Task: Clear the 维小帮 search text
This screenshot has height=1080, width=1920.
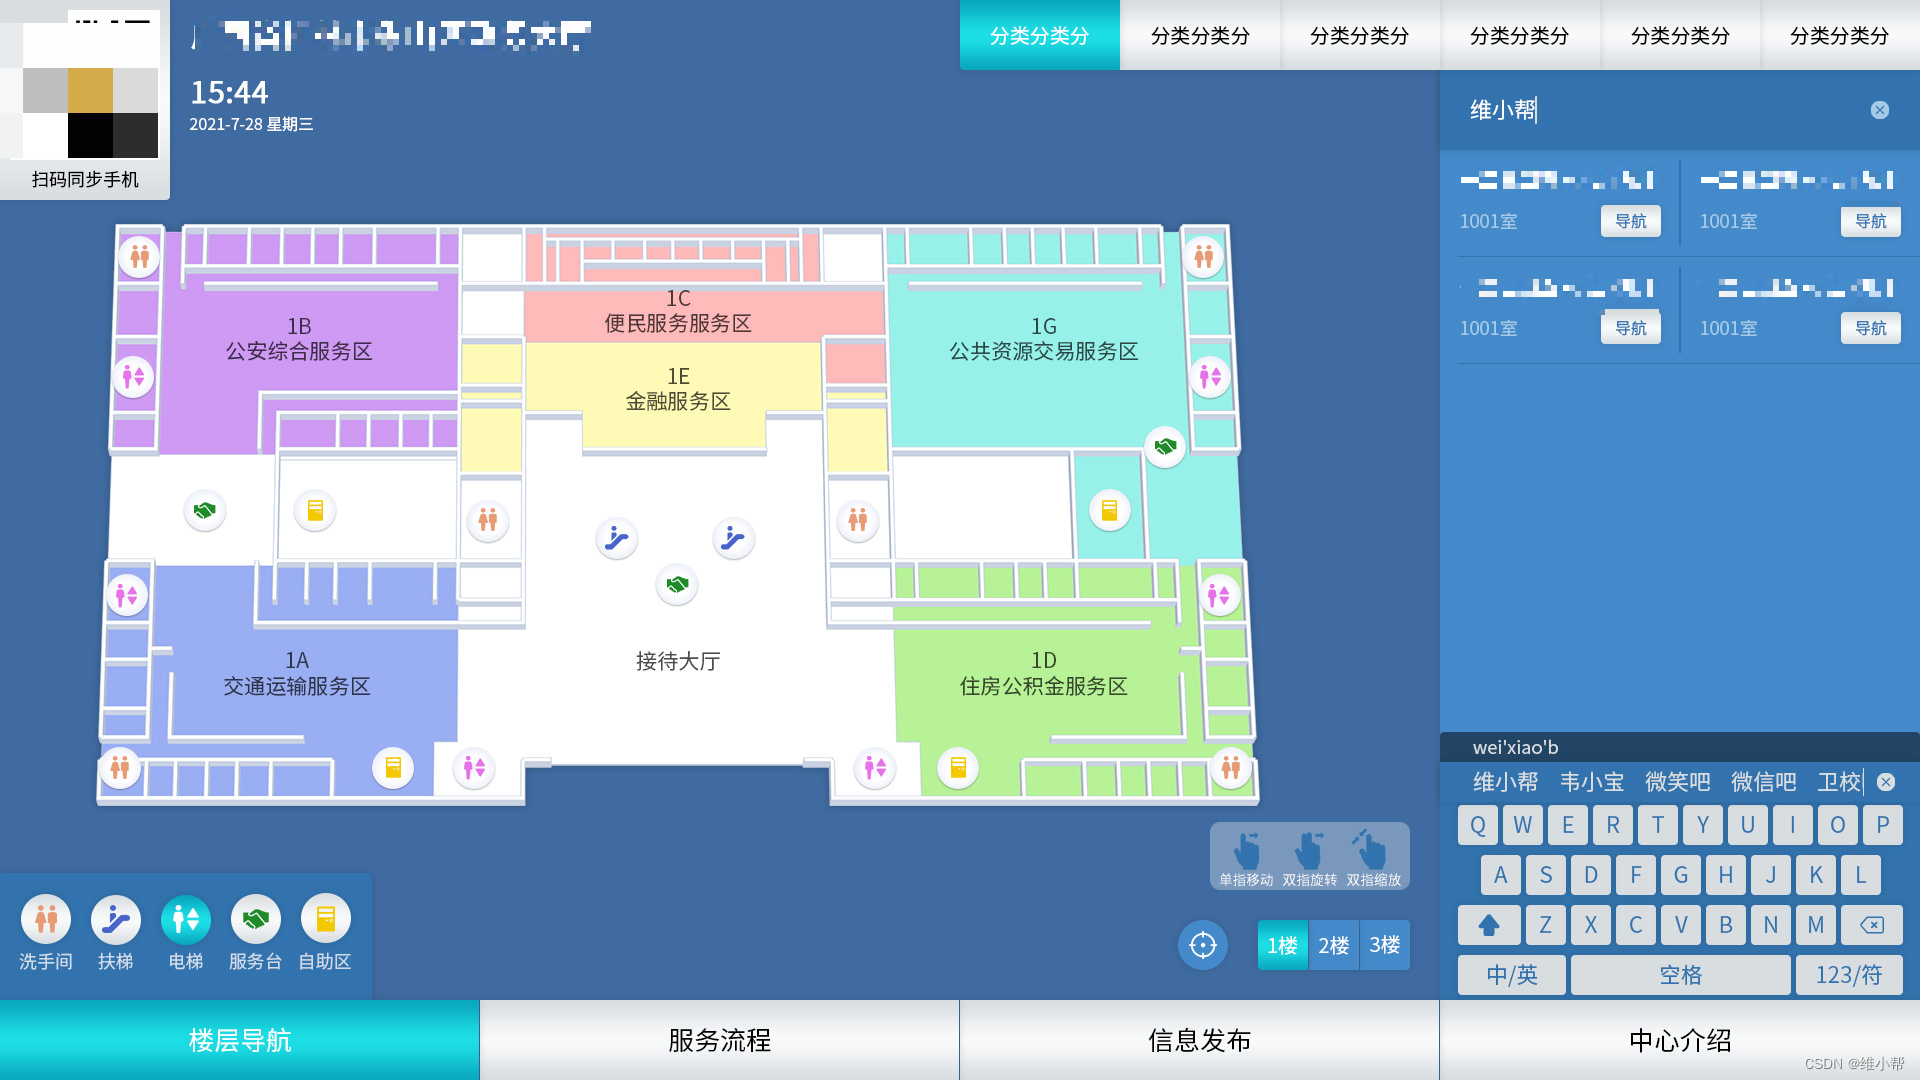Action: coord(1880,110)
